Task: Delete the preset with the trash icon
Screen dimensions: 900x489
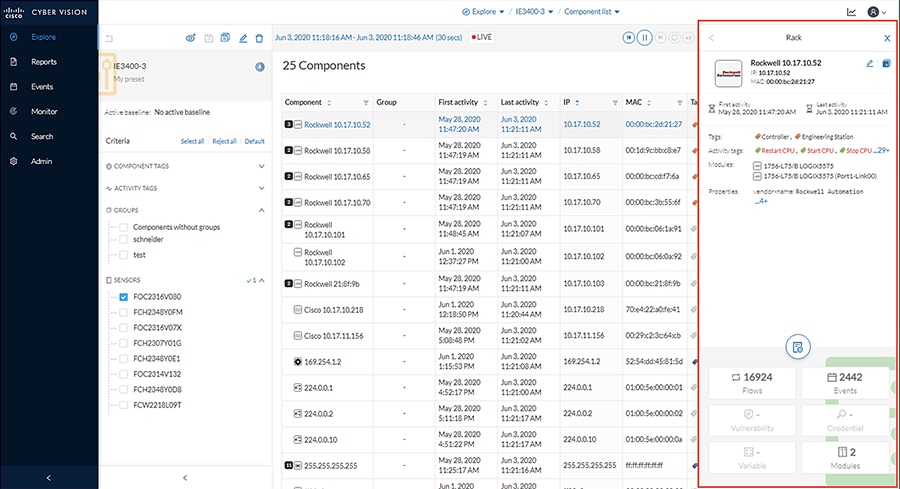Action: click(259, 38)
